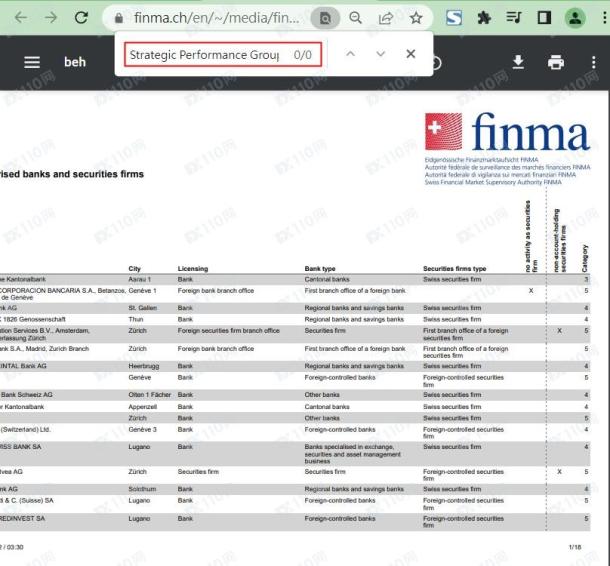Click the city cell 'Aarau 1'
The height and width of the screenshot is (566, 610).
click(139, 279)
